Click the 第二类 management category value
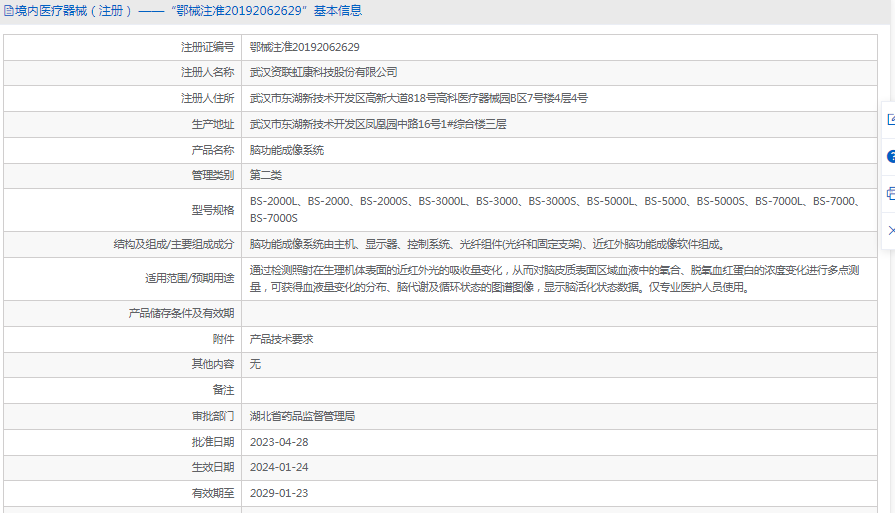 (265, 175)
